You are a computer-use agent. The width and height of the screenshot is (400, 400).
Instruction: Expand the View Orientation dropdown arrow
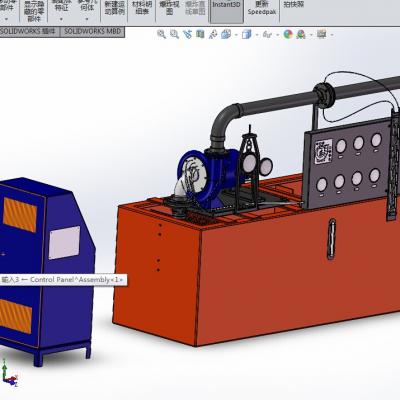click(x=236, y=35)
